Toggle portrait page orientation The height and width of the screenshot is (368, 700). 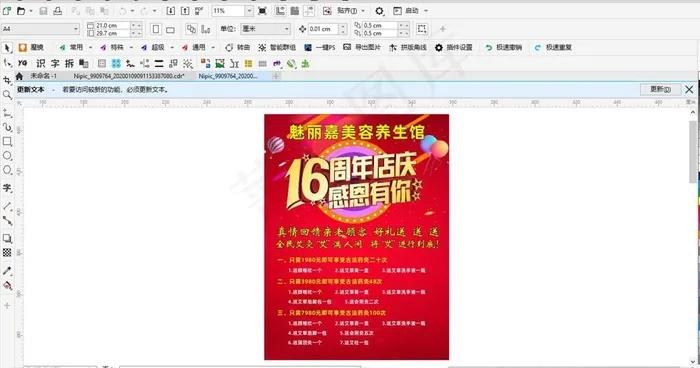pos(156,29)
